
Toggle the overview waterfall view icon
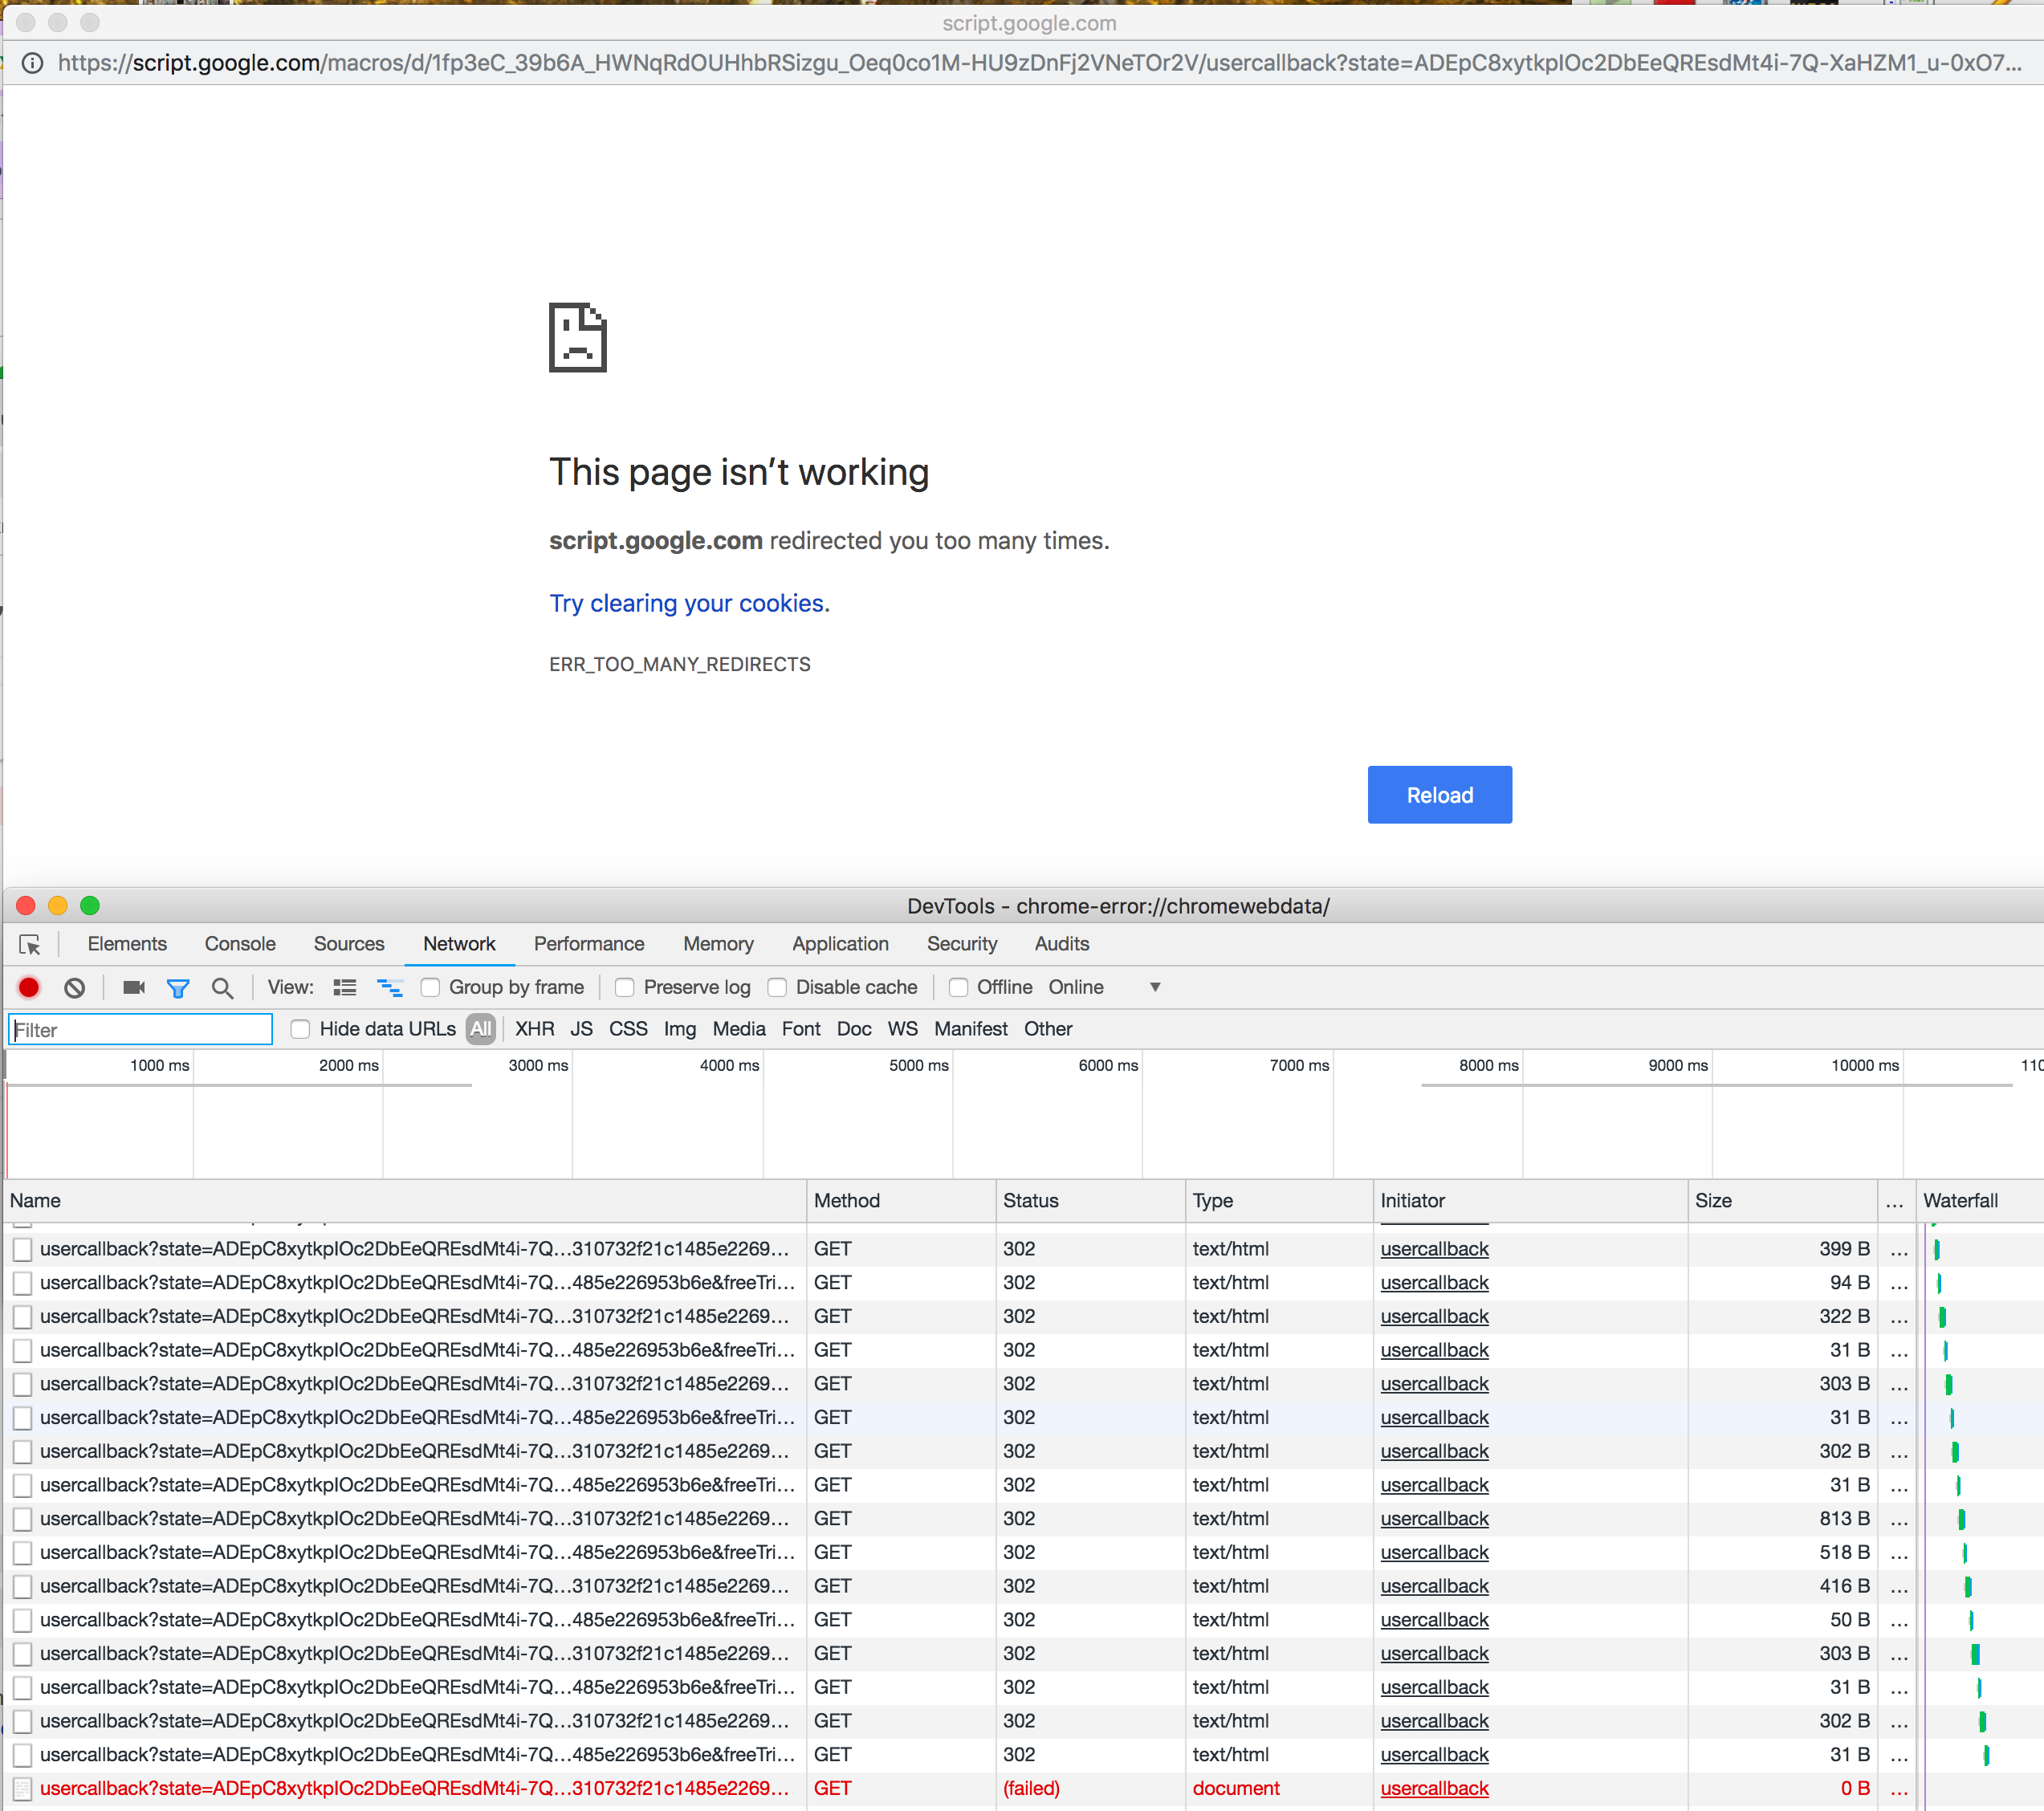pos(390,987)
